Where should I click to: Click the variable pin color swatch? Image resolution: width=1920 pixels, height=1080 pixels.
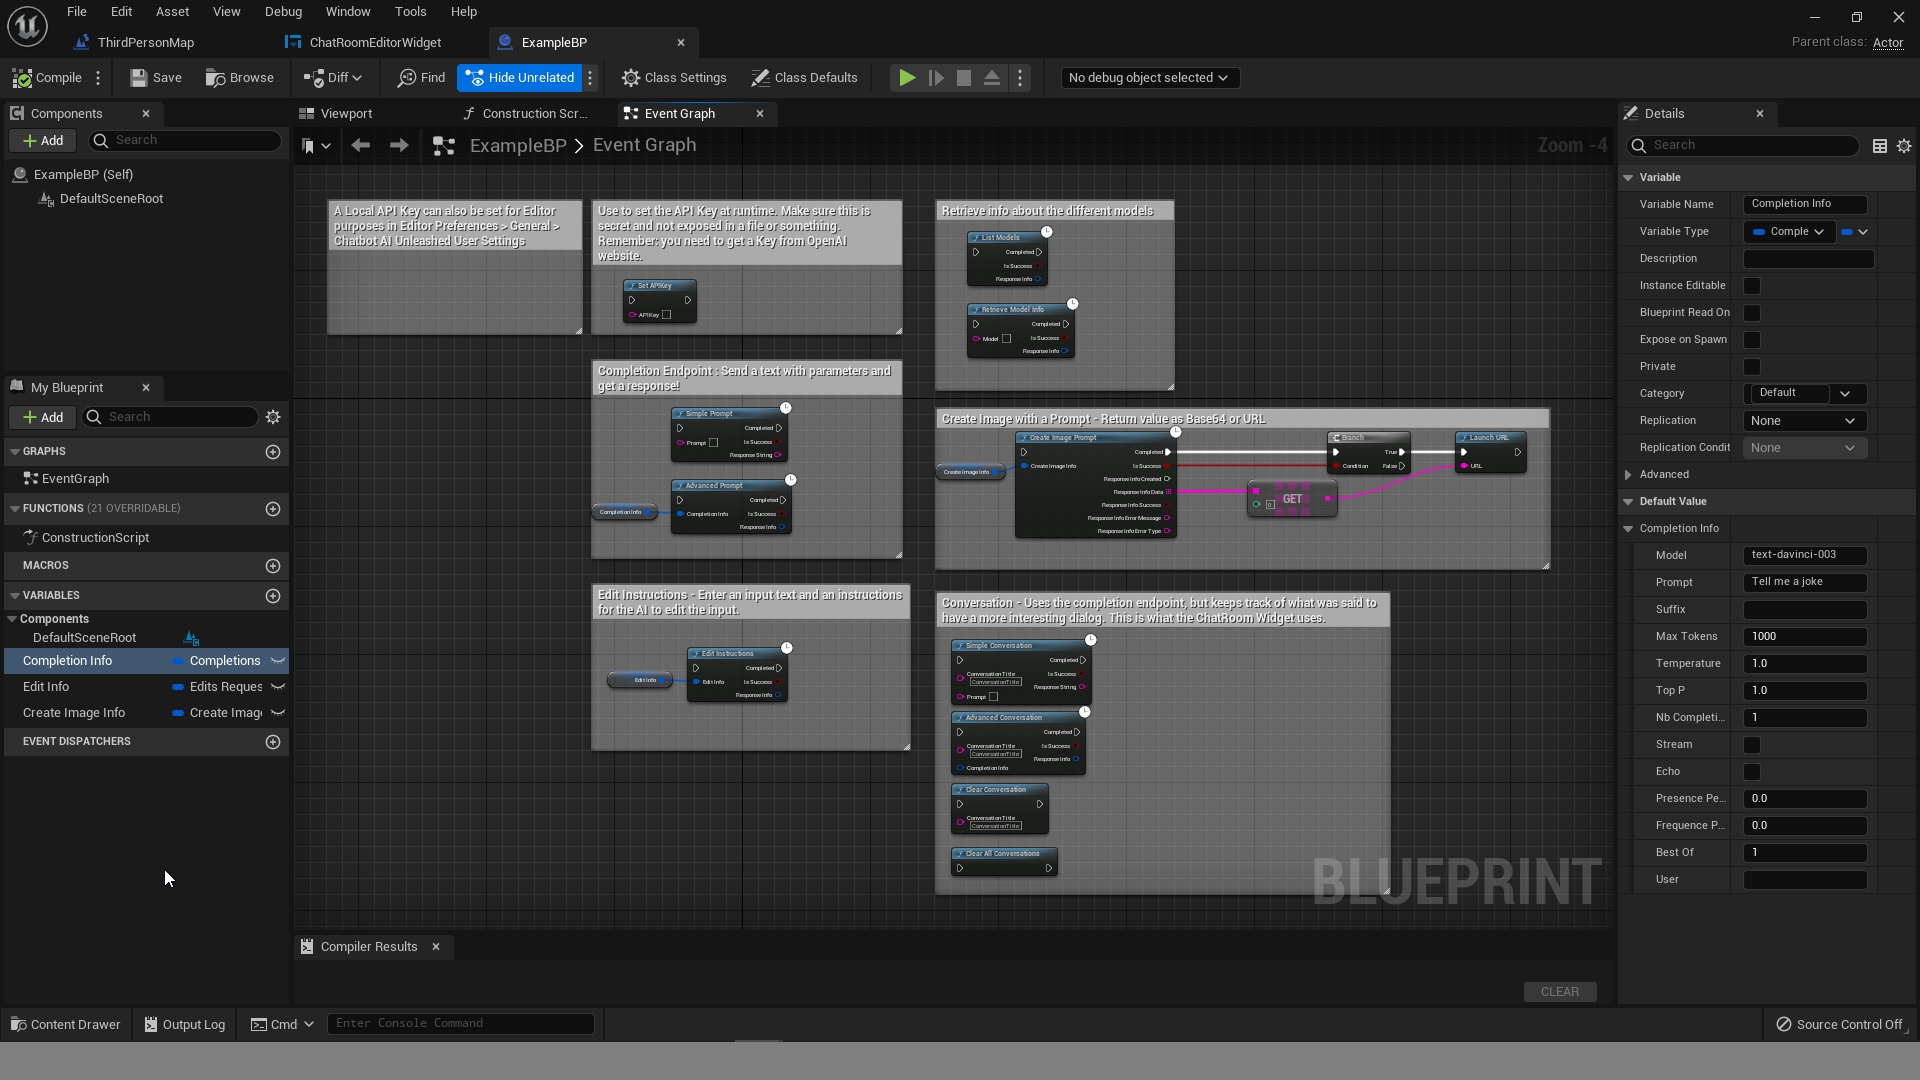(1849, 231)
